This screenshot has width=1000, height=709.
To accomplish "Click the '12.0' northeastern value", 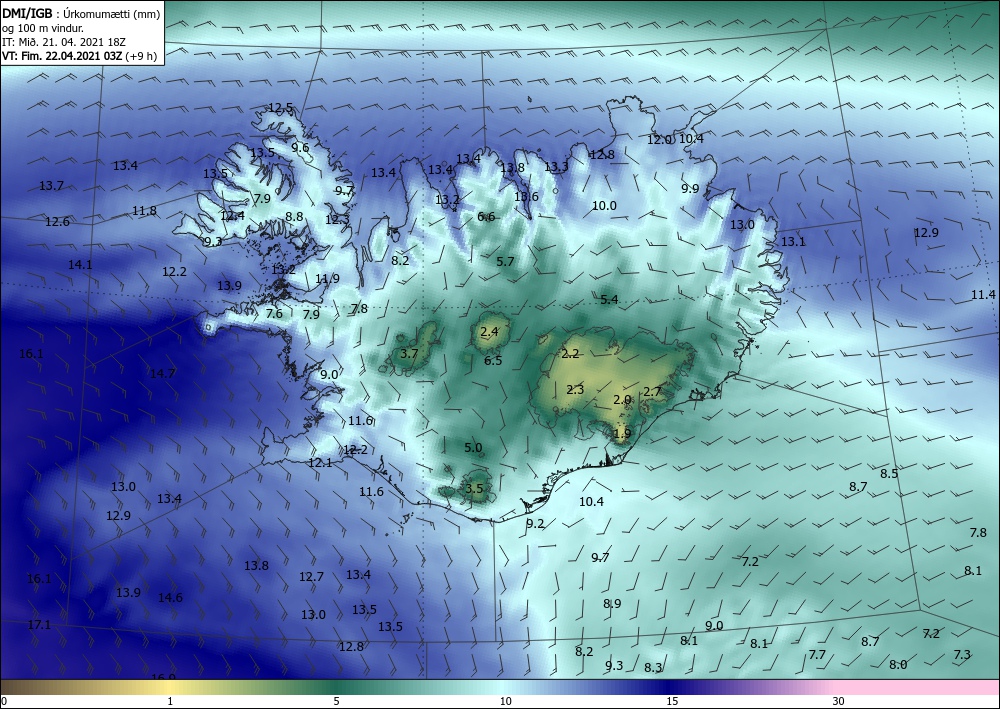I will 659,139.
